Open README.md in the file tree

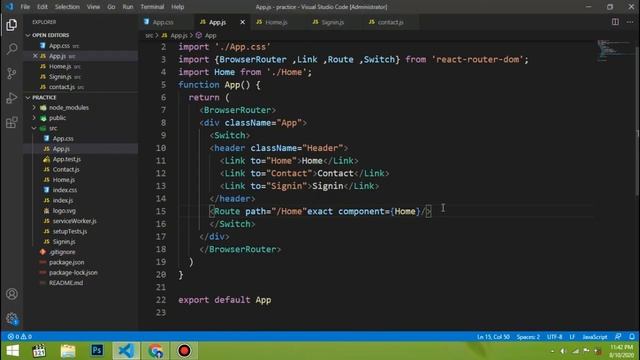(66, 283)
